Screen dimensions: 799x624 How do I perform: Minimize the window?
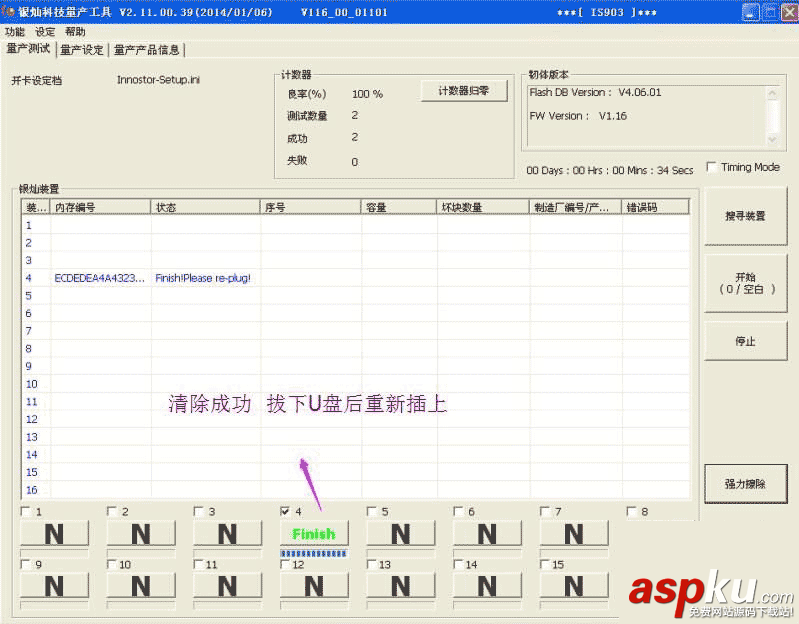coord(750,12)
